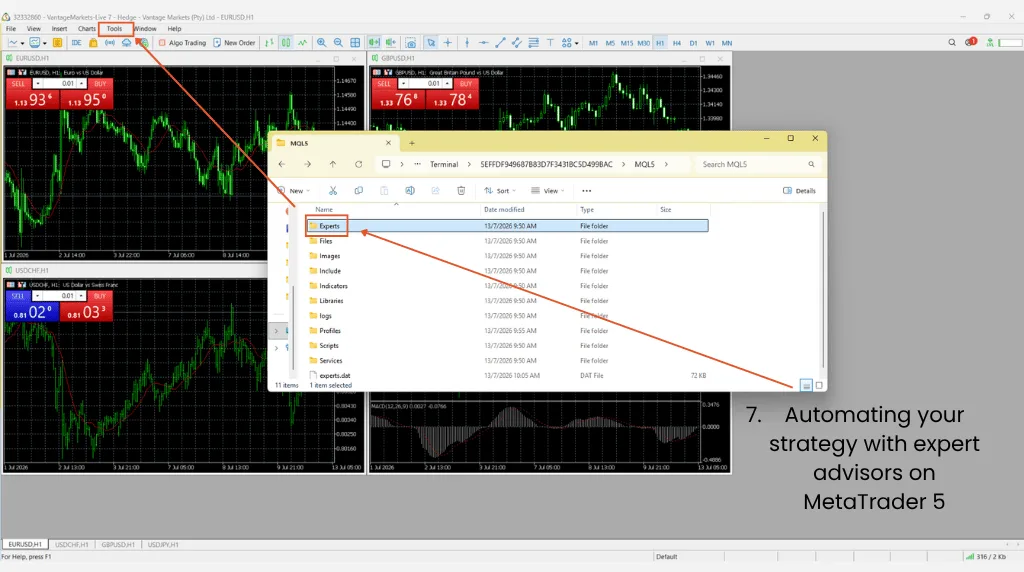Click the Search MQL5 field
Screen dimensions: 1024x572
coord(758,165)
